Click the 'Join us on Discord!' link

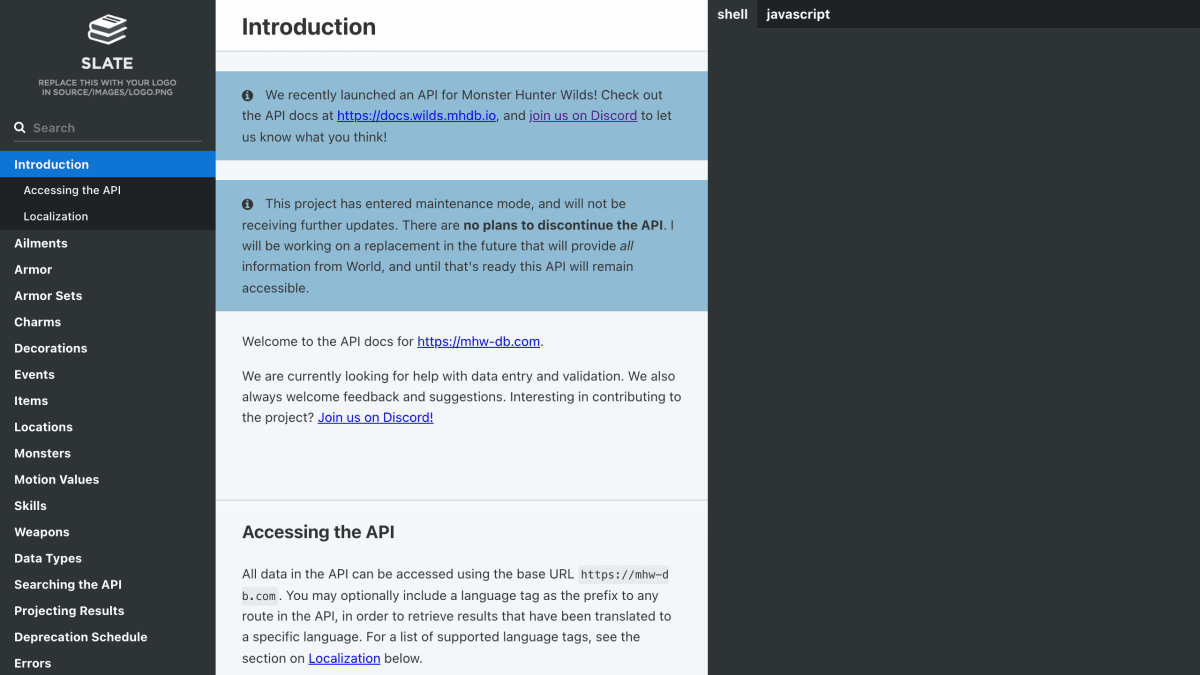[x=375, y=418]
